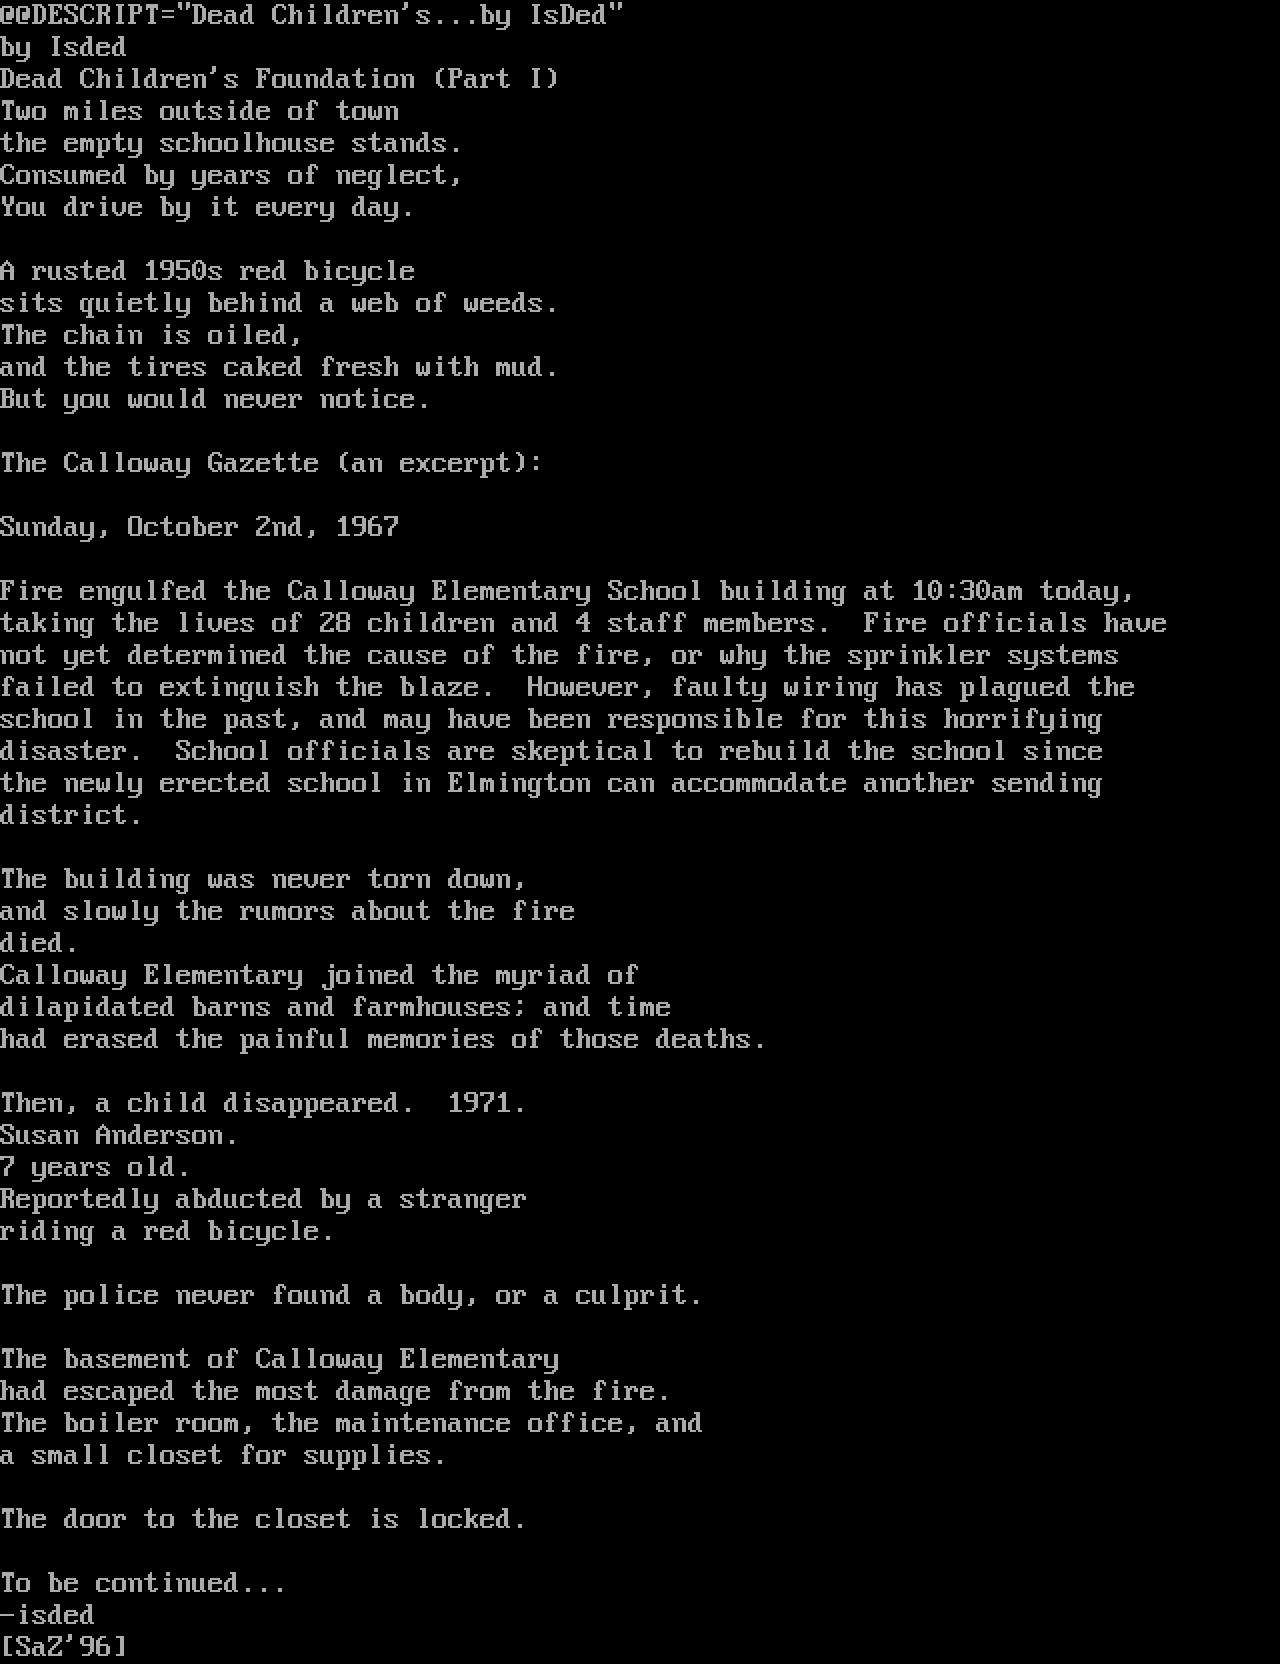Viewport: 1280px width, 1664px height.
Task: Click the line starting 'Fire engulfed the Calloway'
Action: pyautogui.click(x=568, y=591)
